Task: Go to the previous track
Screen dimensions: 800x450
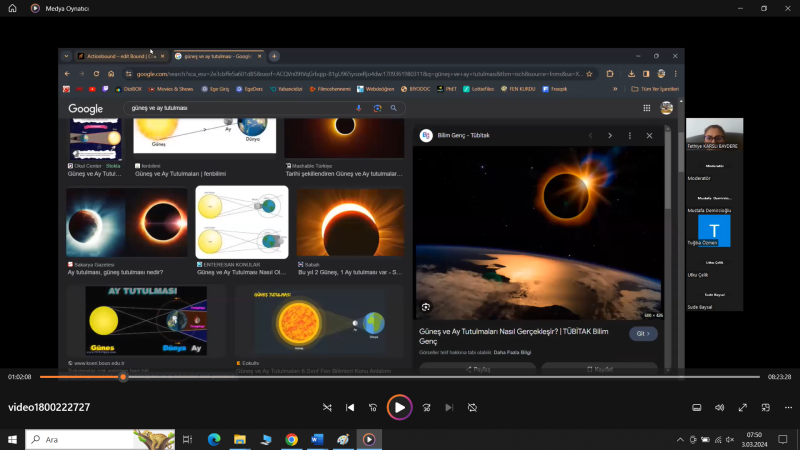Action: (x=350, y=407)
